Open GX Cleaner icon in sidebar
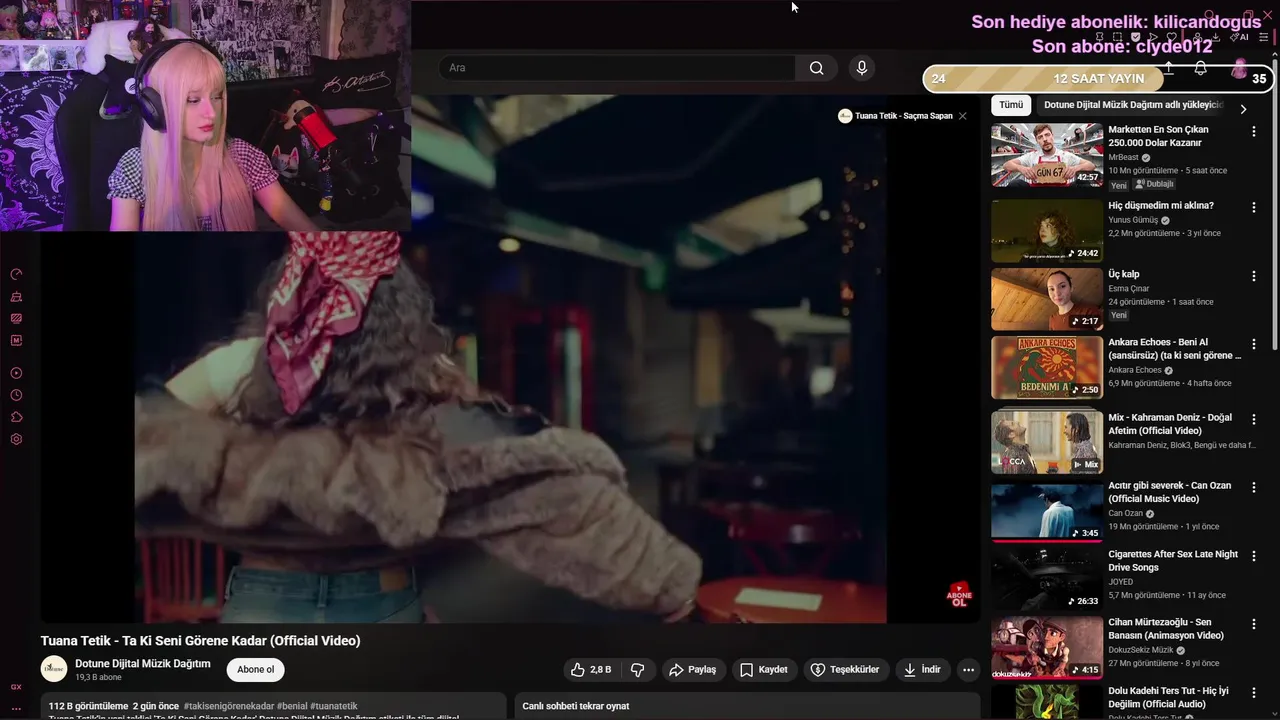Image resolution: width=1280 pixels, height=720 pixels. point(16,297)
